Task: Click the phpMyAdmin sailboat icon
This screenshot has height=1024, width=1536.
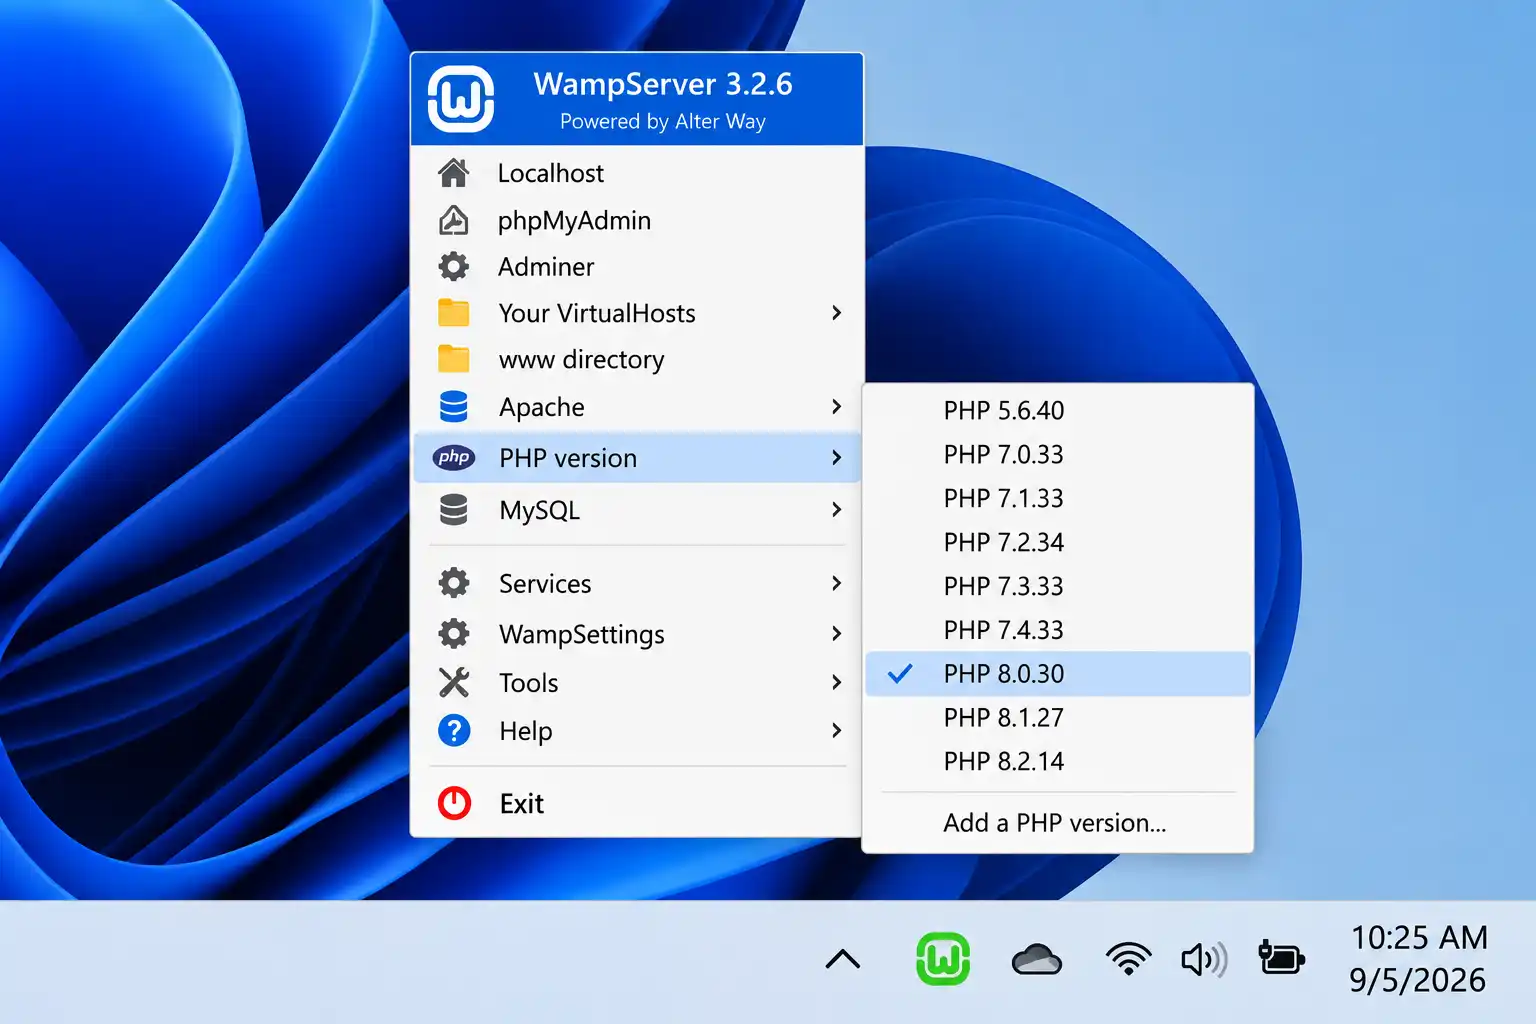Action: (454, 220)
